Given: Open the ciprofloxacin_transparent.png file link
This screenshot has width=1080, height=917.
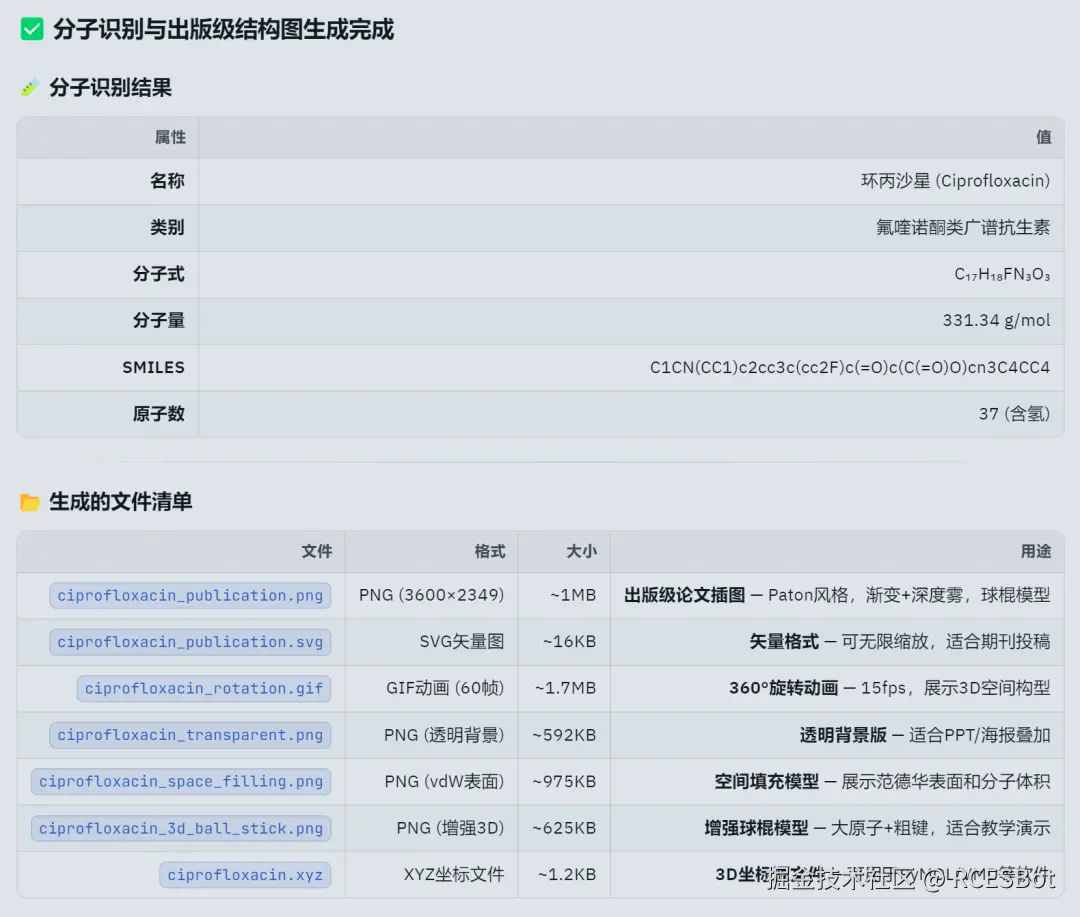Looking at the screenshot, I should coord(189,735).
